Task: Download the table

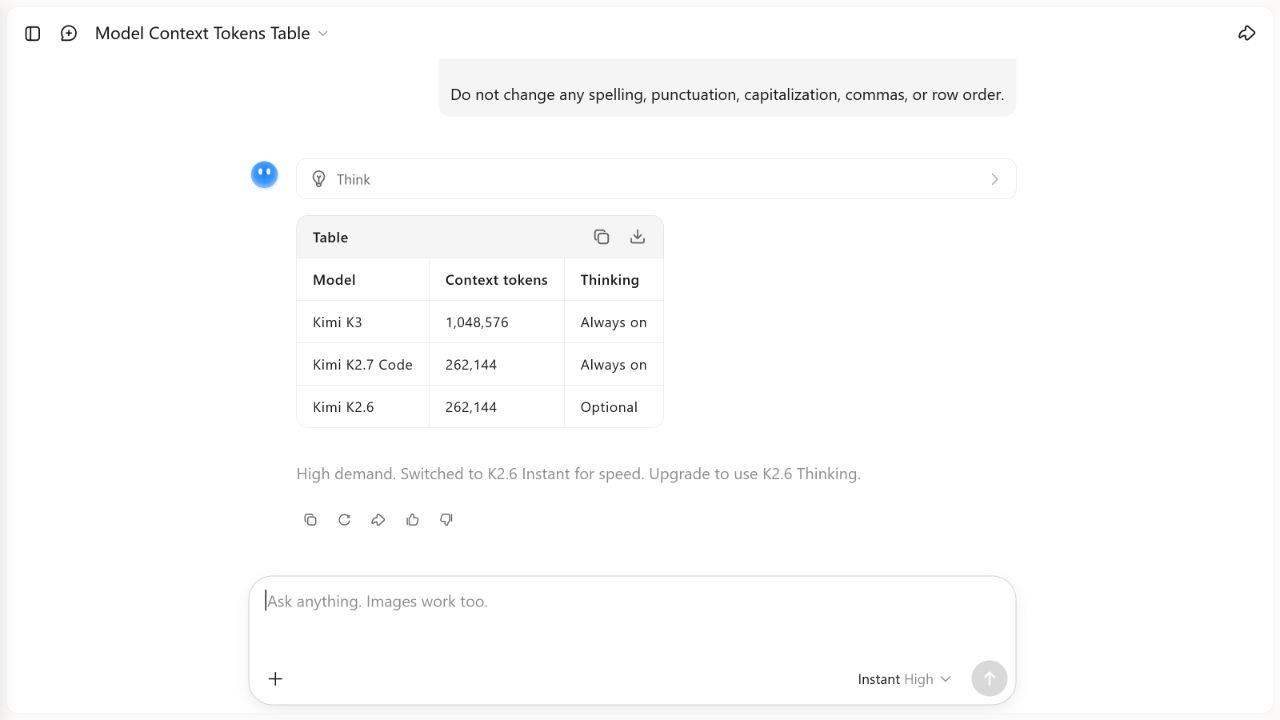Action: point(637,237)
